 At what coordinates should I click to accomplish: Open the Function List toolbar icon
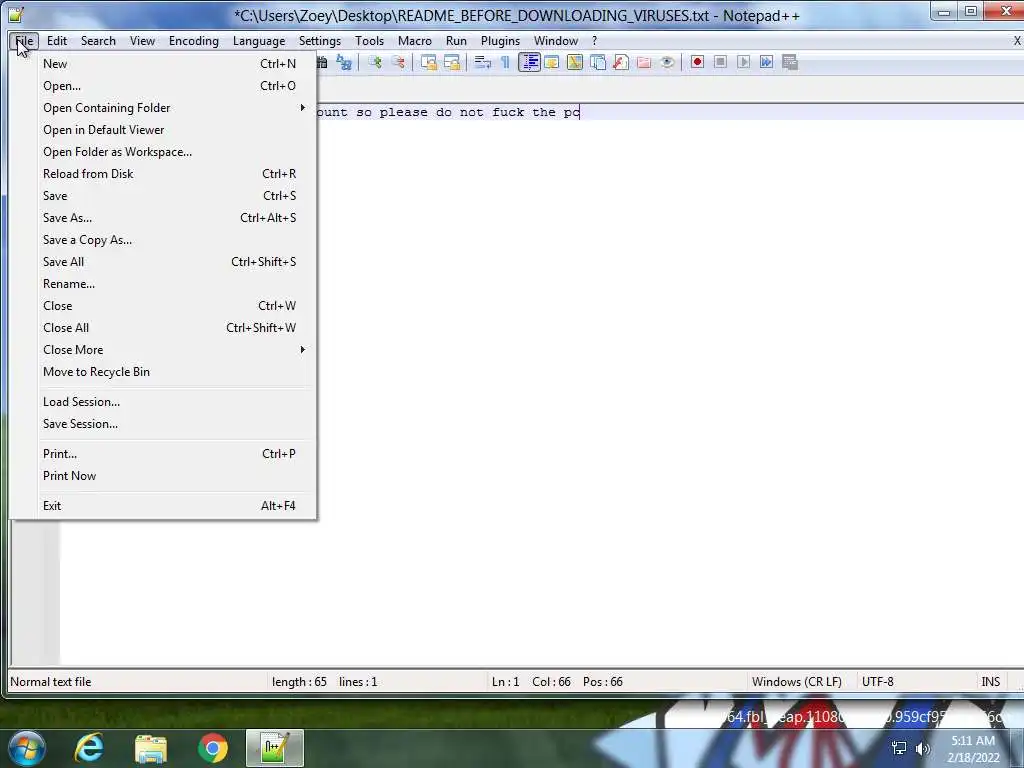point(620,62)
